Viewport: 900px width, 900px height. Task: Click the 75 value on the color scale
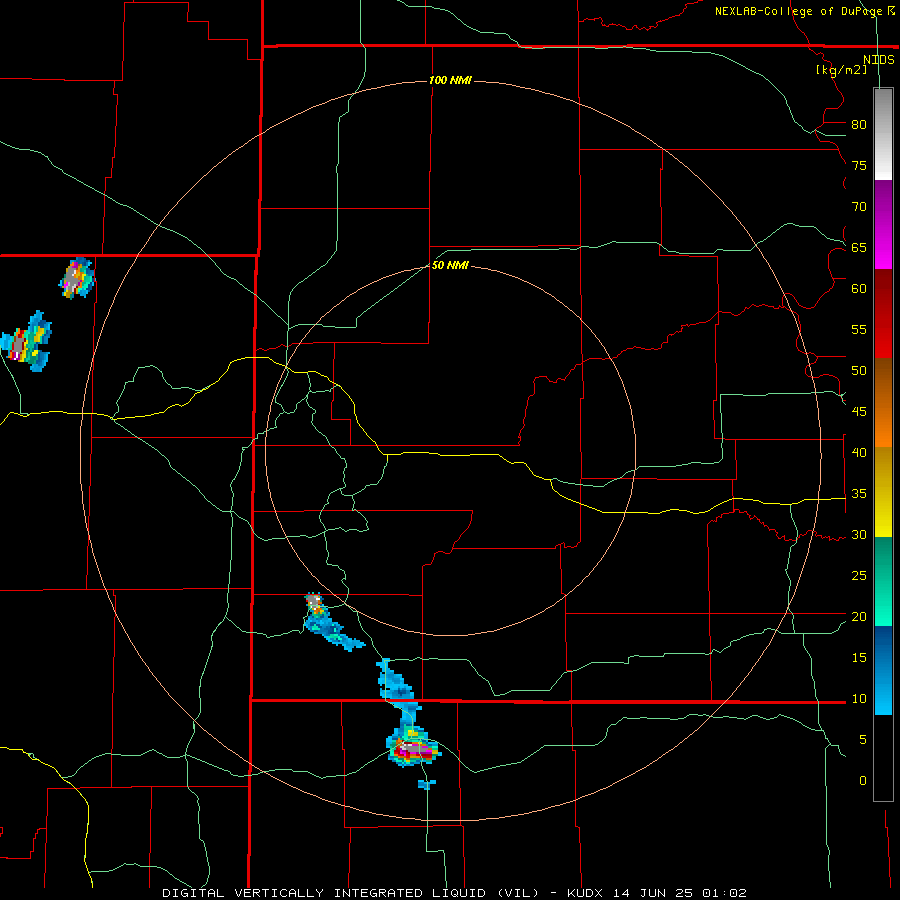pos(859,166)
